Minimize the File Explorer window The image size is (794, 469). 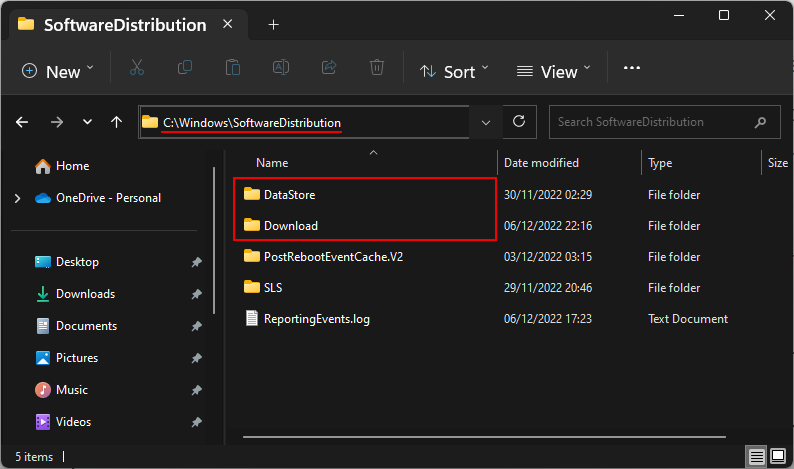pos(679,15)
